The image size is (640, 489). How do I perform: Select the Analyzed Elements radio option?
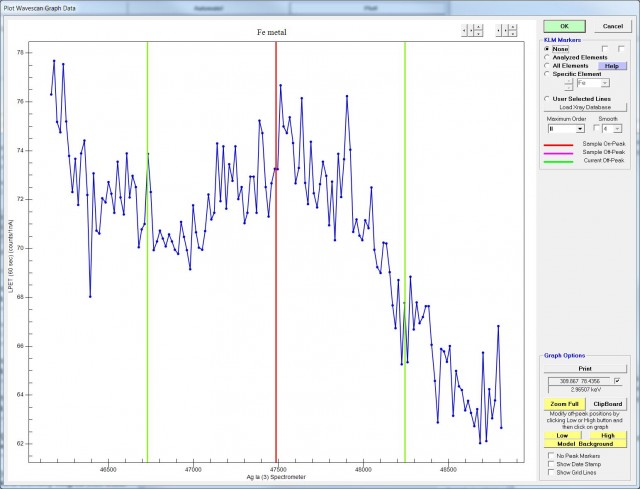tap(547, 57)
